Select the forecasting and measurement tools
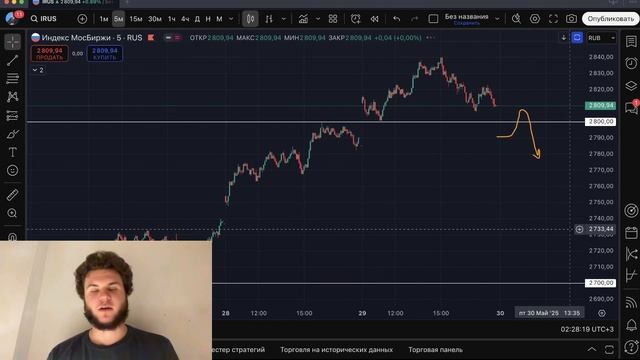Viewport: 640px width, 360px height. tap(13, 116)
